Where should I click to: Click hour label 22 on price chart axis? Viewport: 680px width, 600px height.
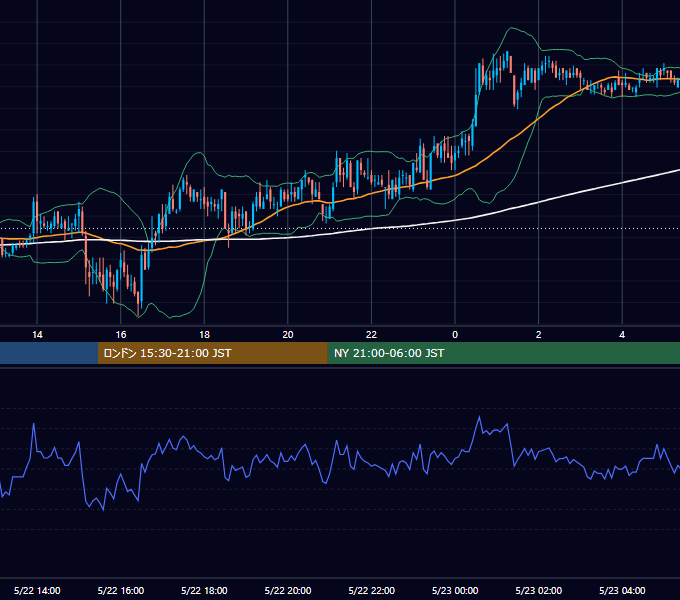click(x=372, y=335)
